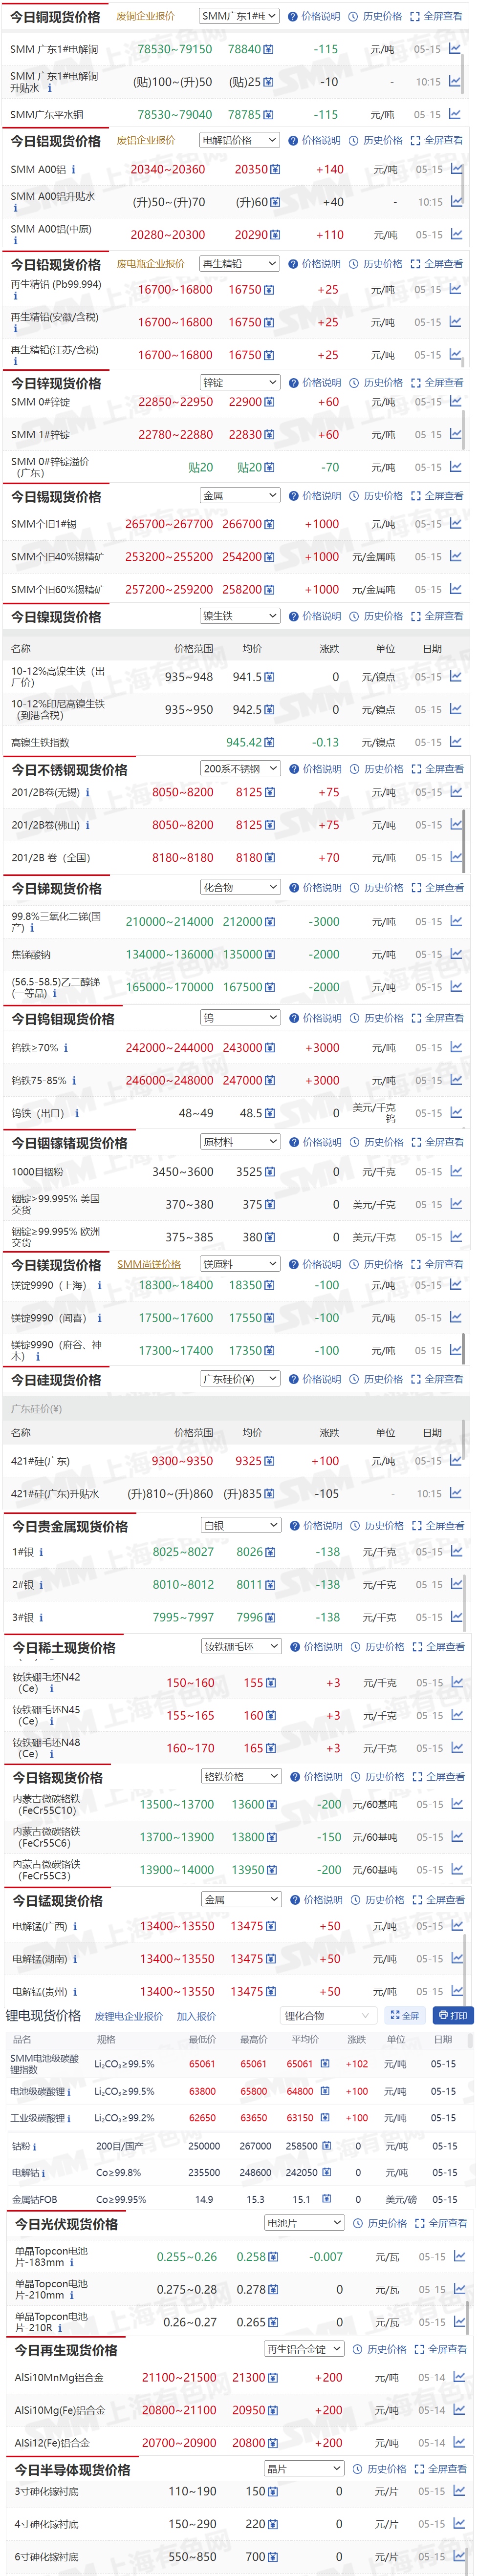
Task: Select the 广东硅价(¥) tab
Action: [x=36, y=1409]
